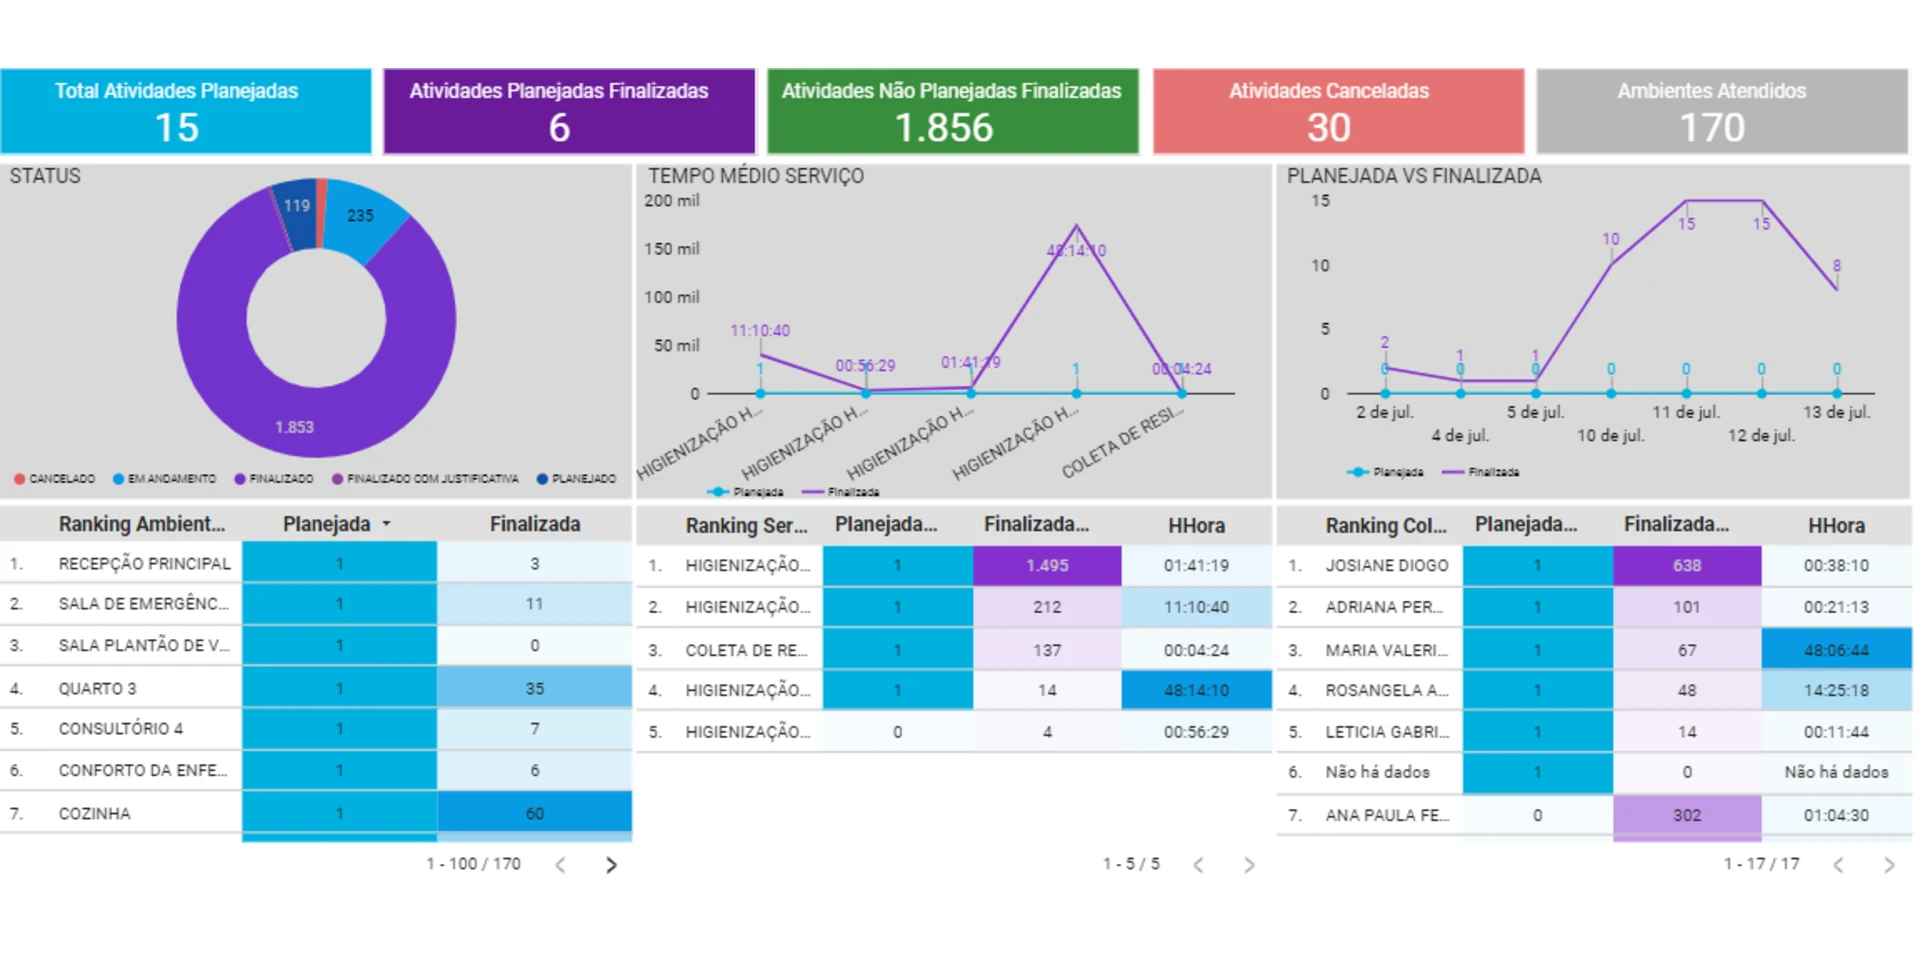Click previous page arrow under Ranking Ambiente table

(561, 865)
